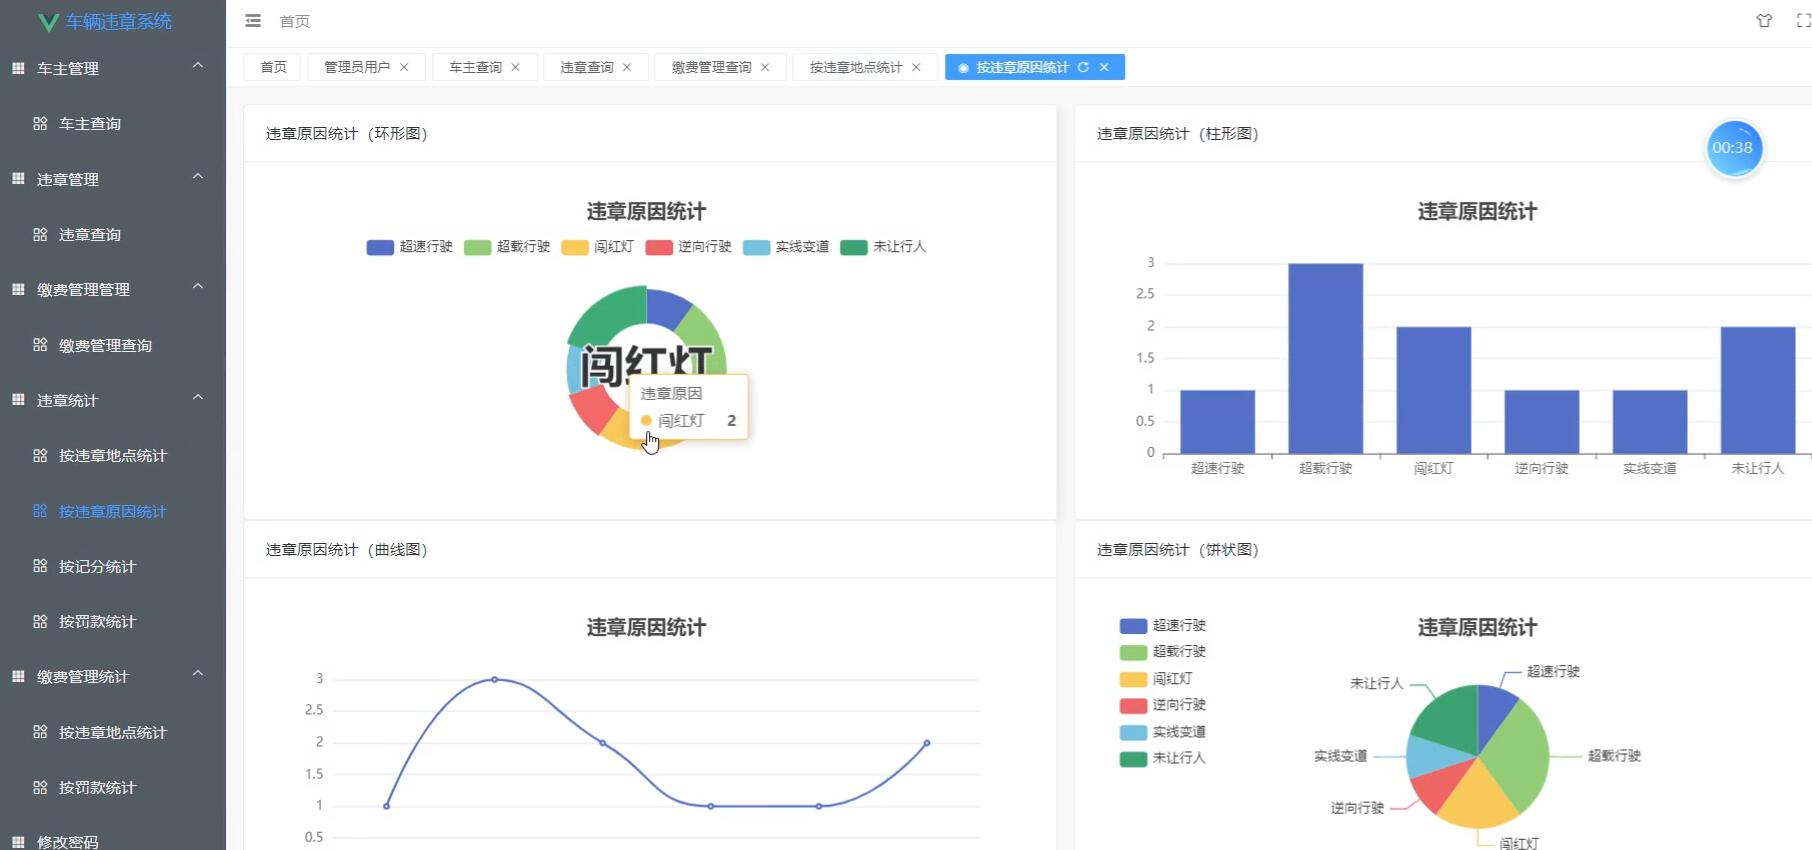Image resolution: width=1812 pixels, height=850 pixels.
Task: Click icon beside 车主查询 menu item
Action: 40,124
